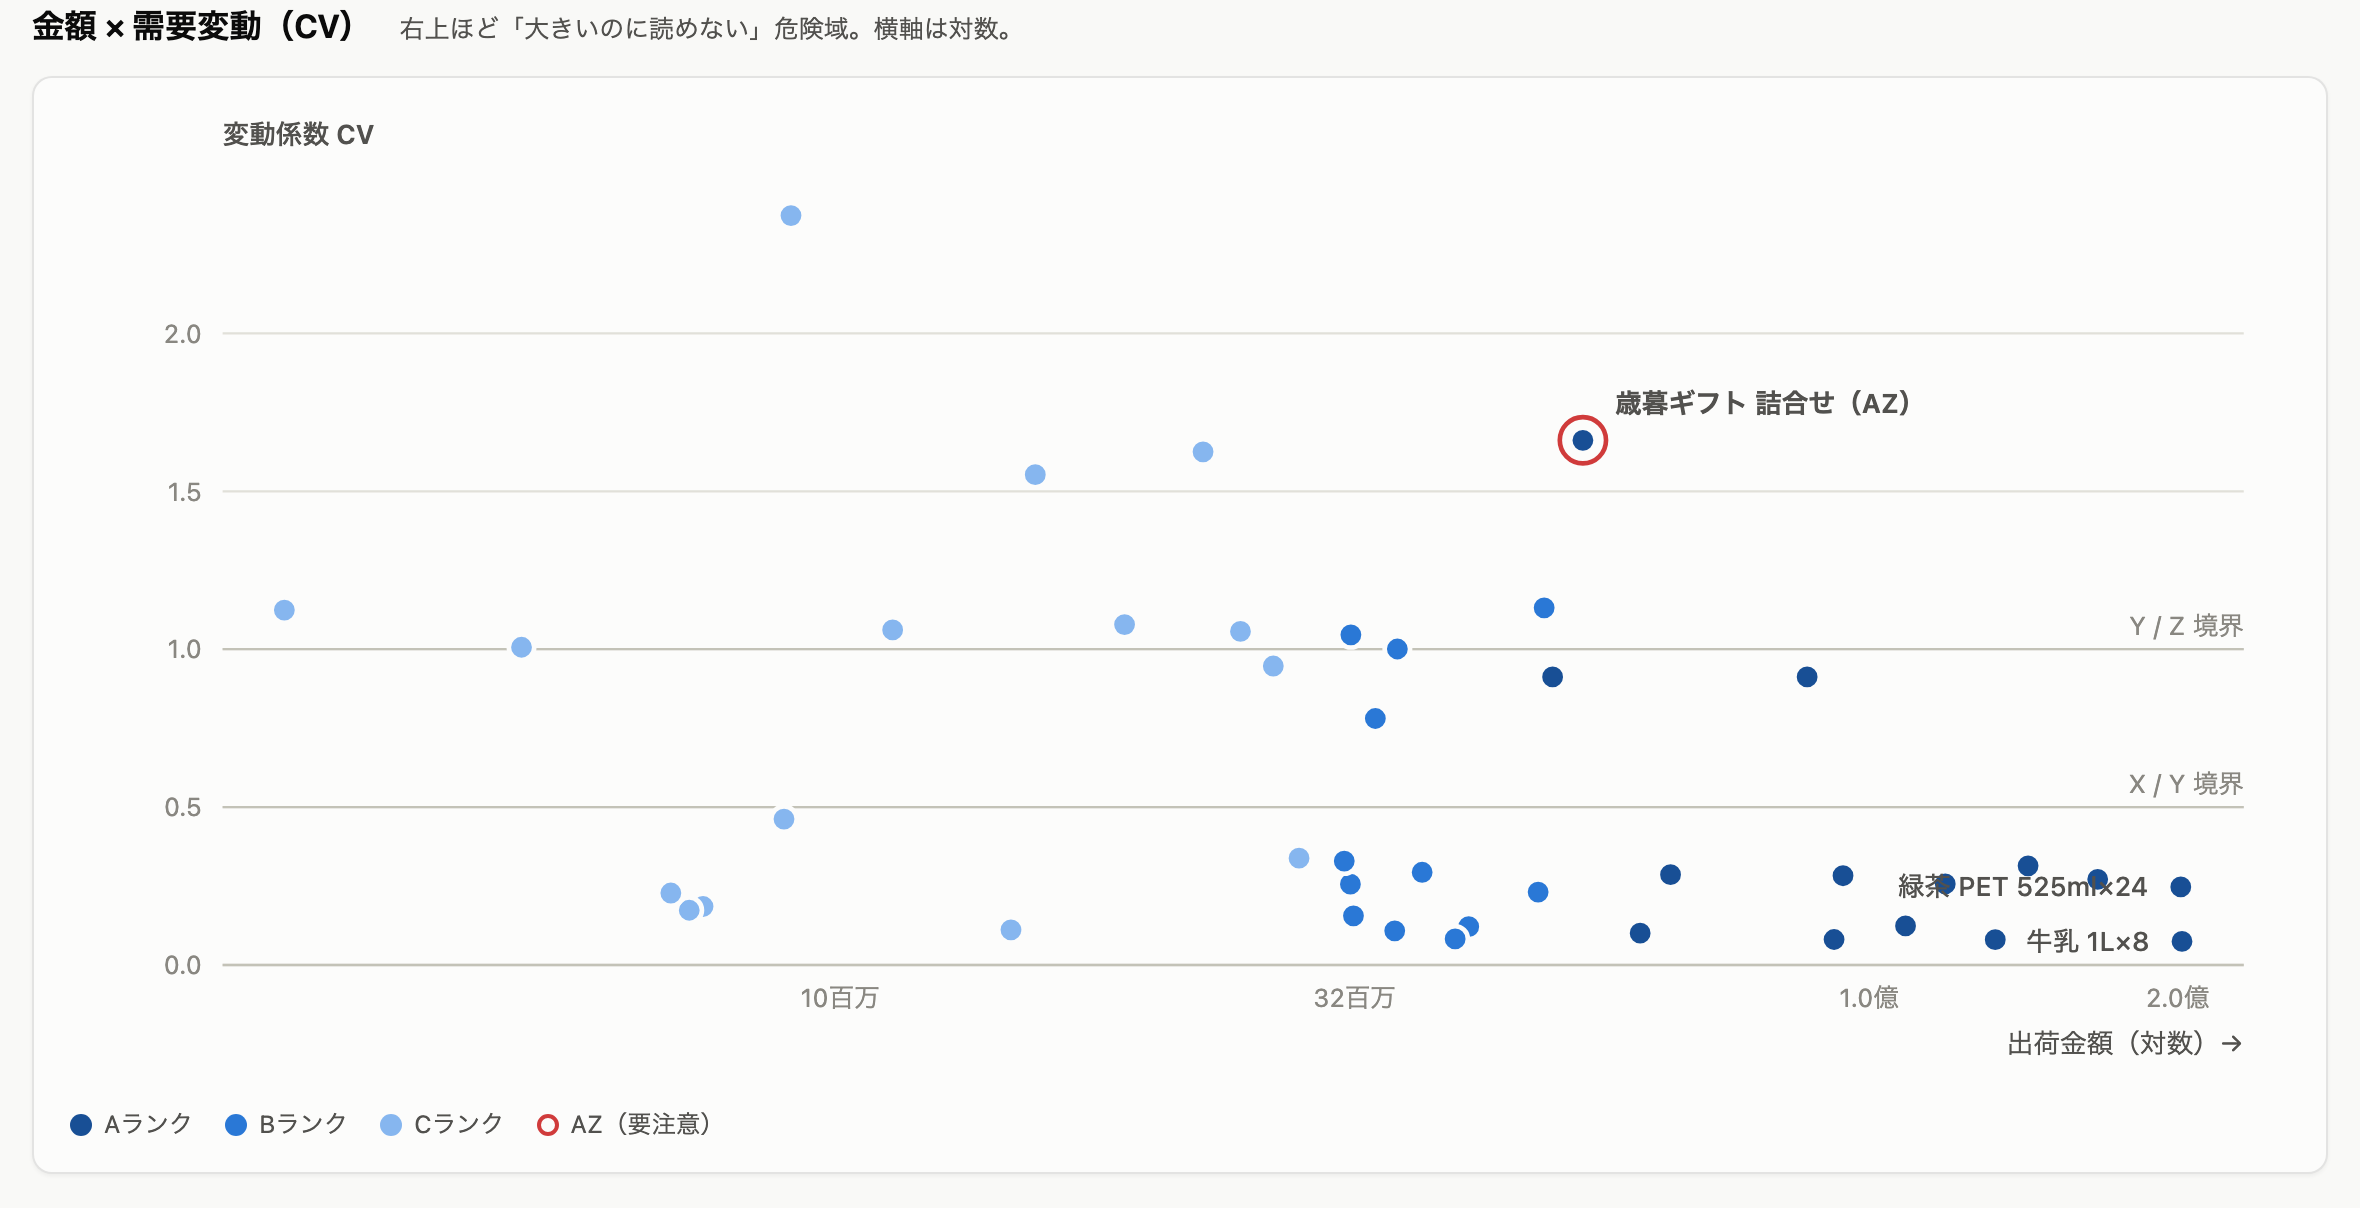Click the Bランク legend text
The height and width of the screenshot is (1208, 2360).
pyautogui.click(x=303, y=1124)
